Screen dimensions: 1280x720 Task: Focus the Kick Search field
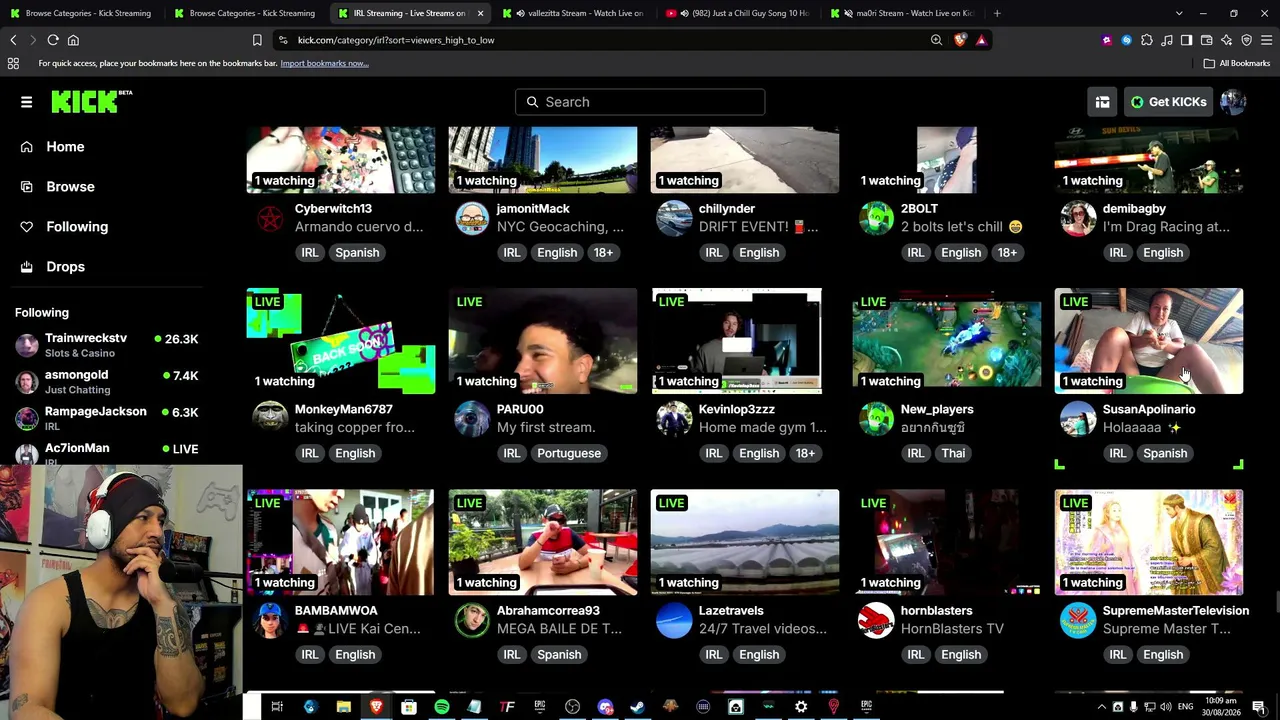click(640, 102)
